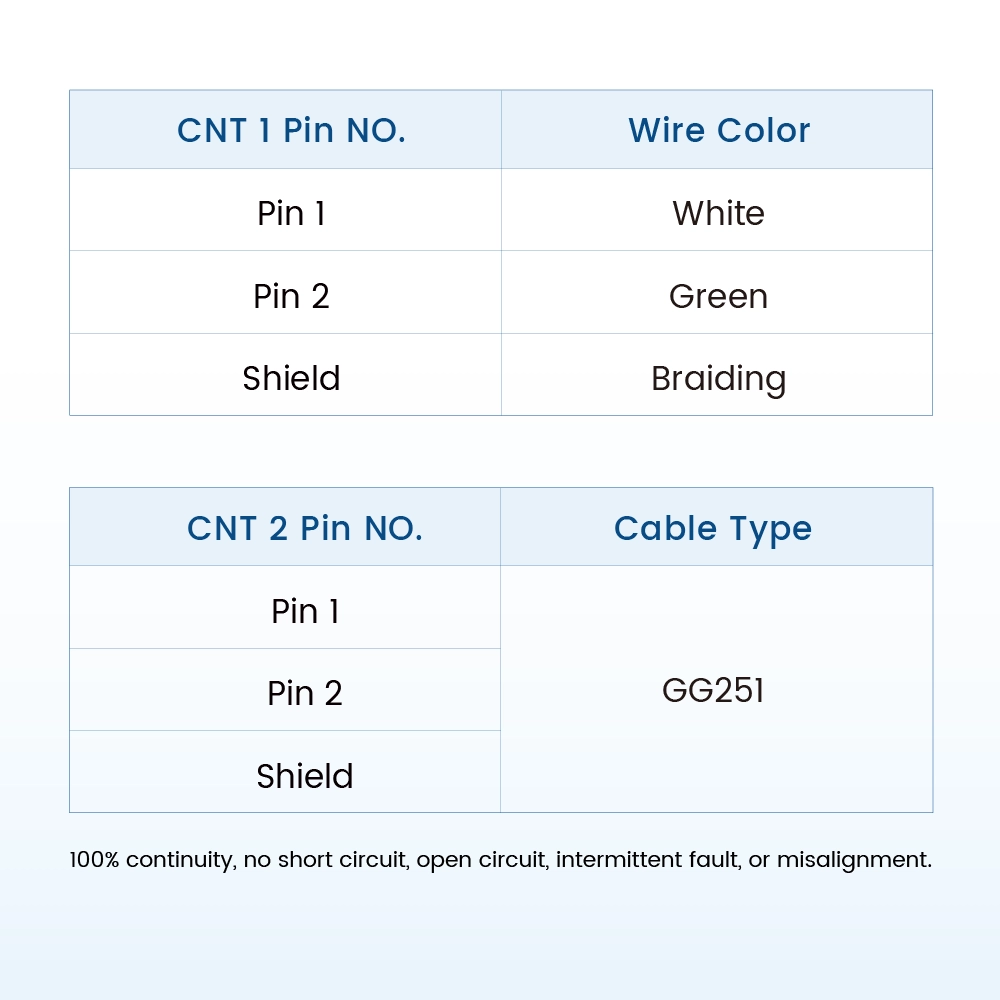Click the CNT 2 Pin NO. header
The width and height of the screenshot is (1000, 1000).
pos(305,528)
